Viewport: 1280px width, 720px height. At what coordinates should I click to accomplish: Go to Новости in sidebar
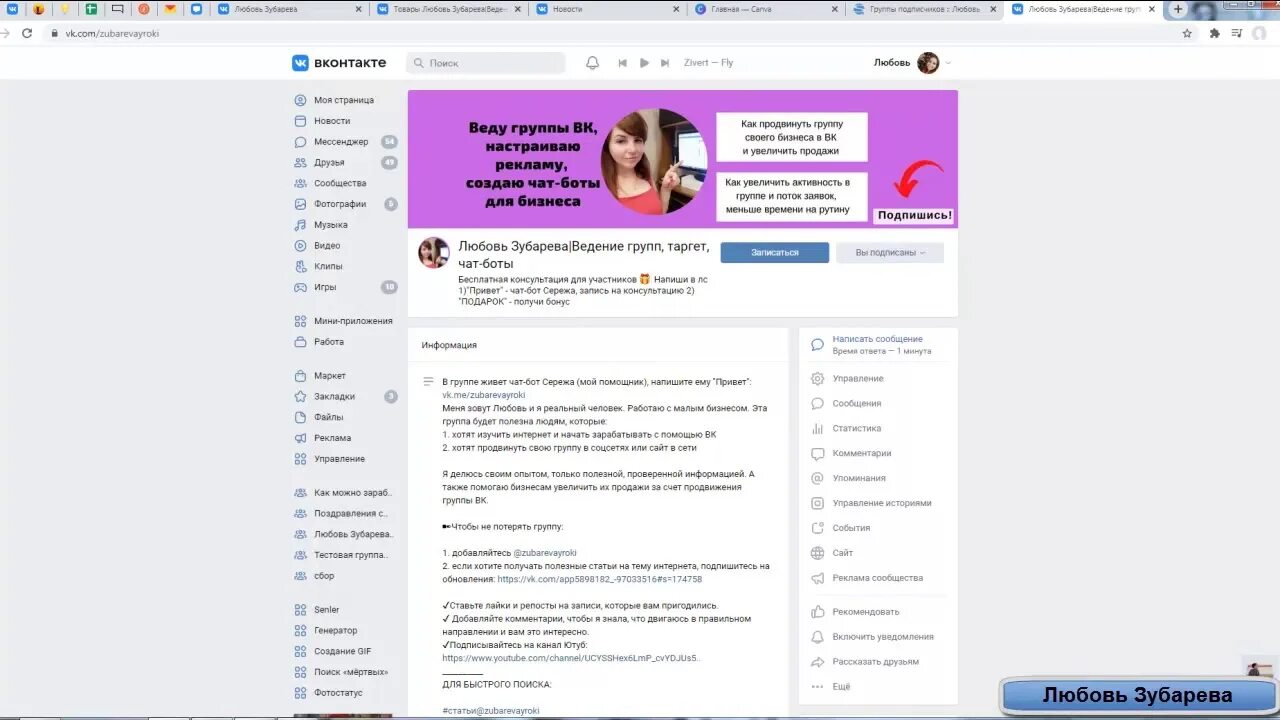coord(331,121)
